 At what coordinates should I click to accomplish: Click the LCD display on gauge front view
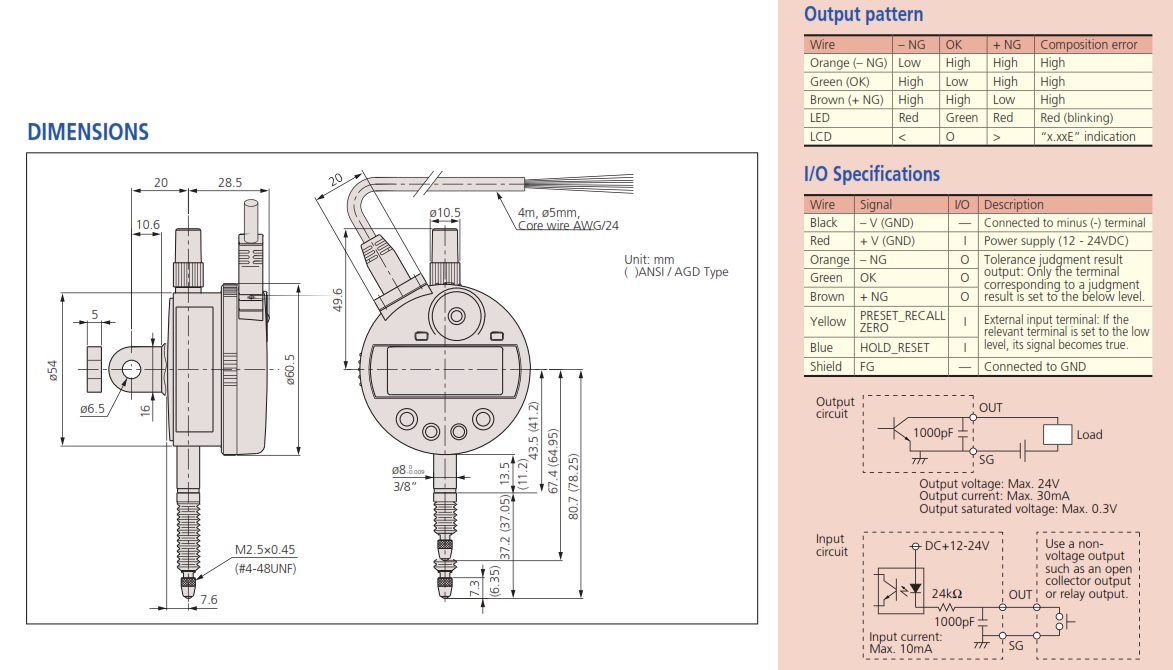pos(444,371)
